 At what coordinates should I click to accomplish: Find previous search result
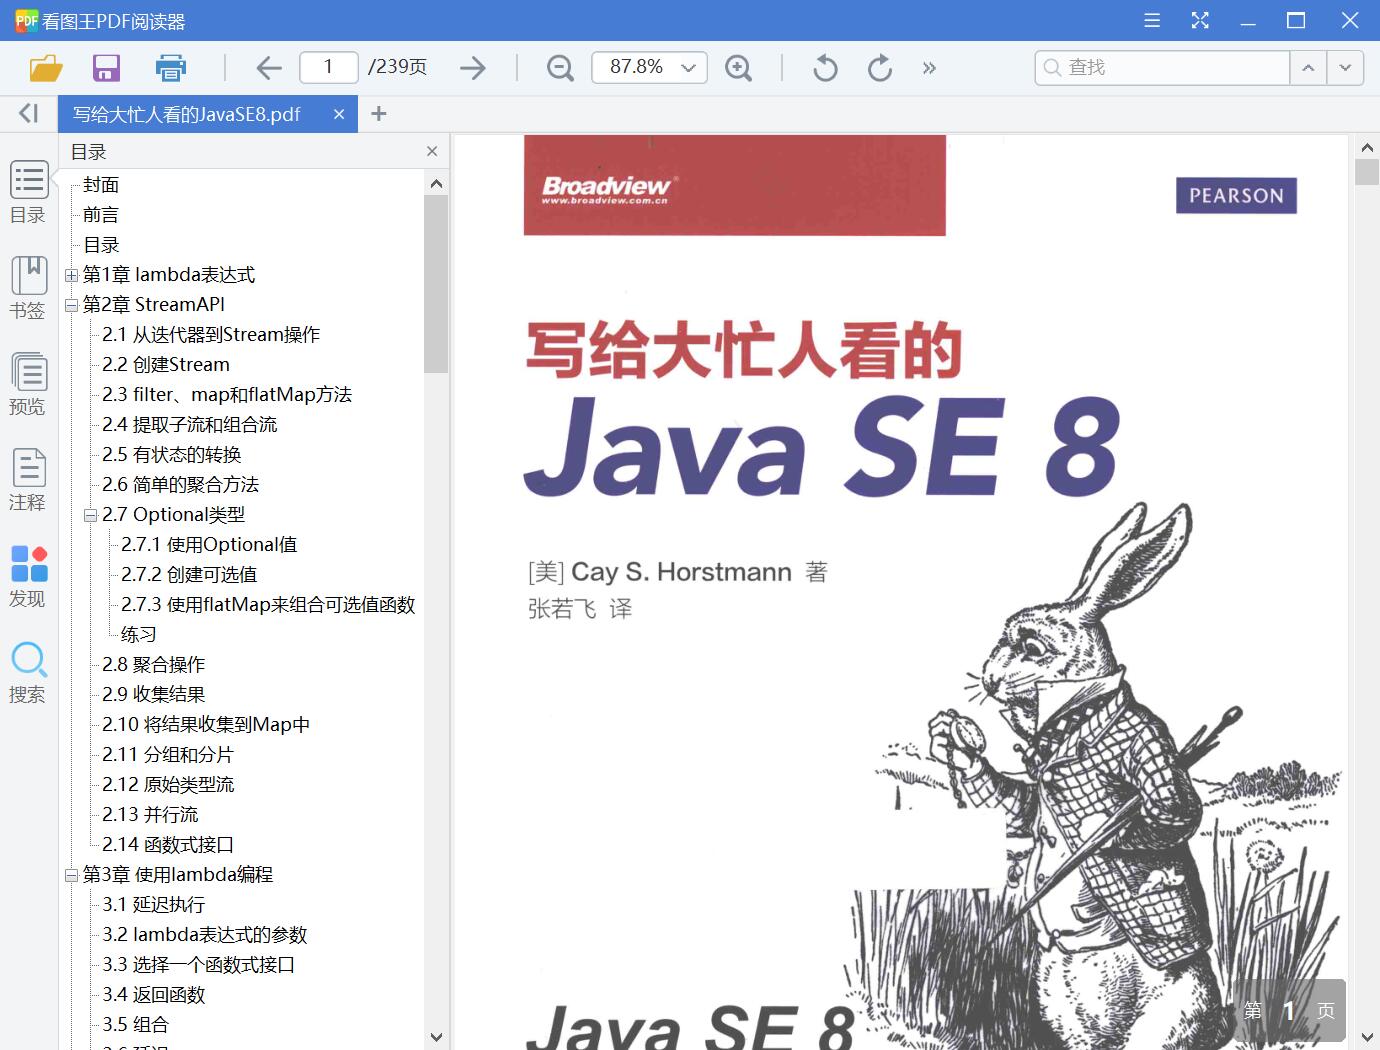tap(1308, 67)
